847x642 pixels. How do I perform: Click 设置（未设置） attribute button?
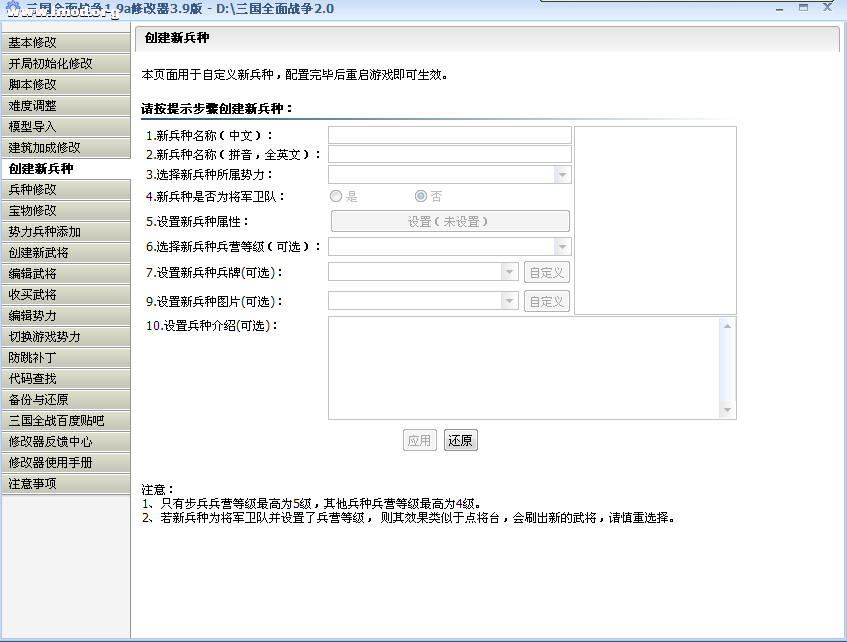450,221
